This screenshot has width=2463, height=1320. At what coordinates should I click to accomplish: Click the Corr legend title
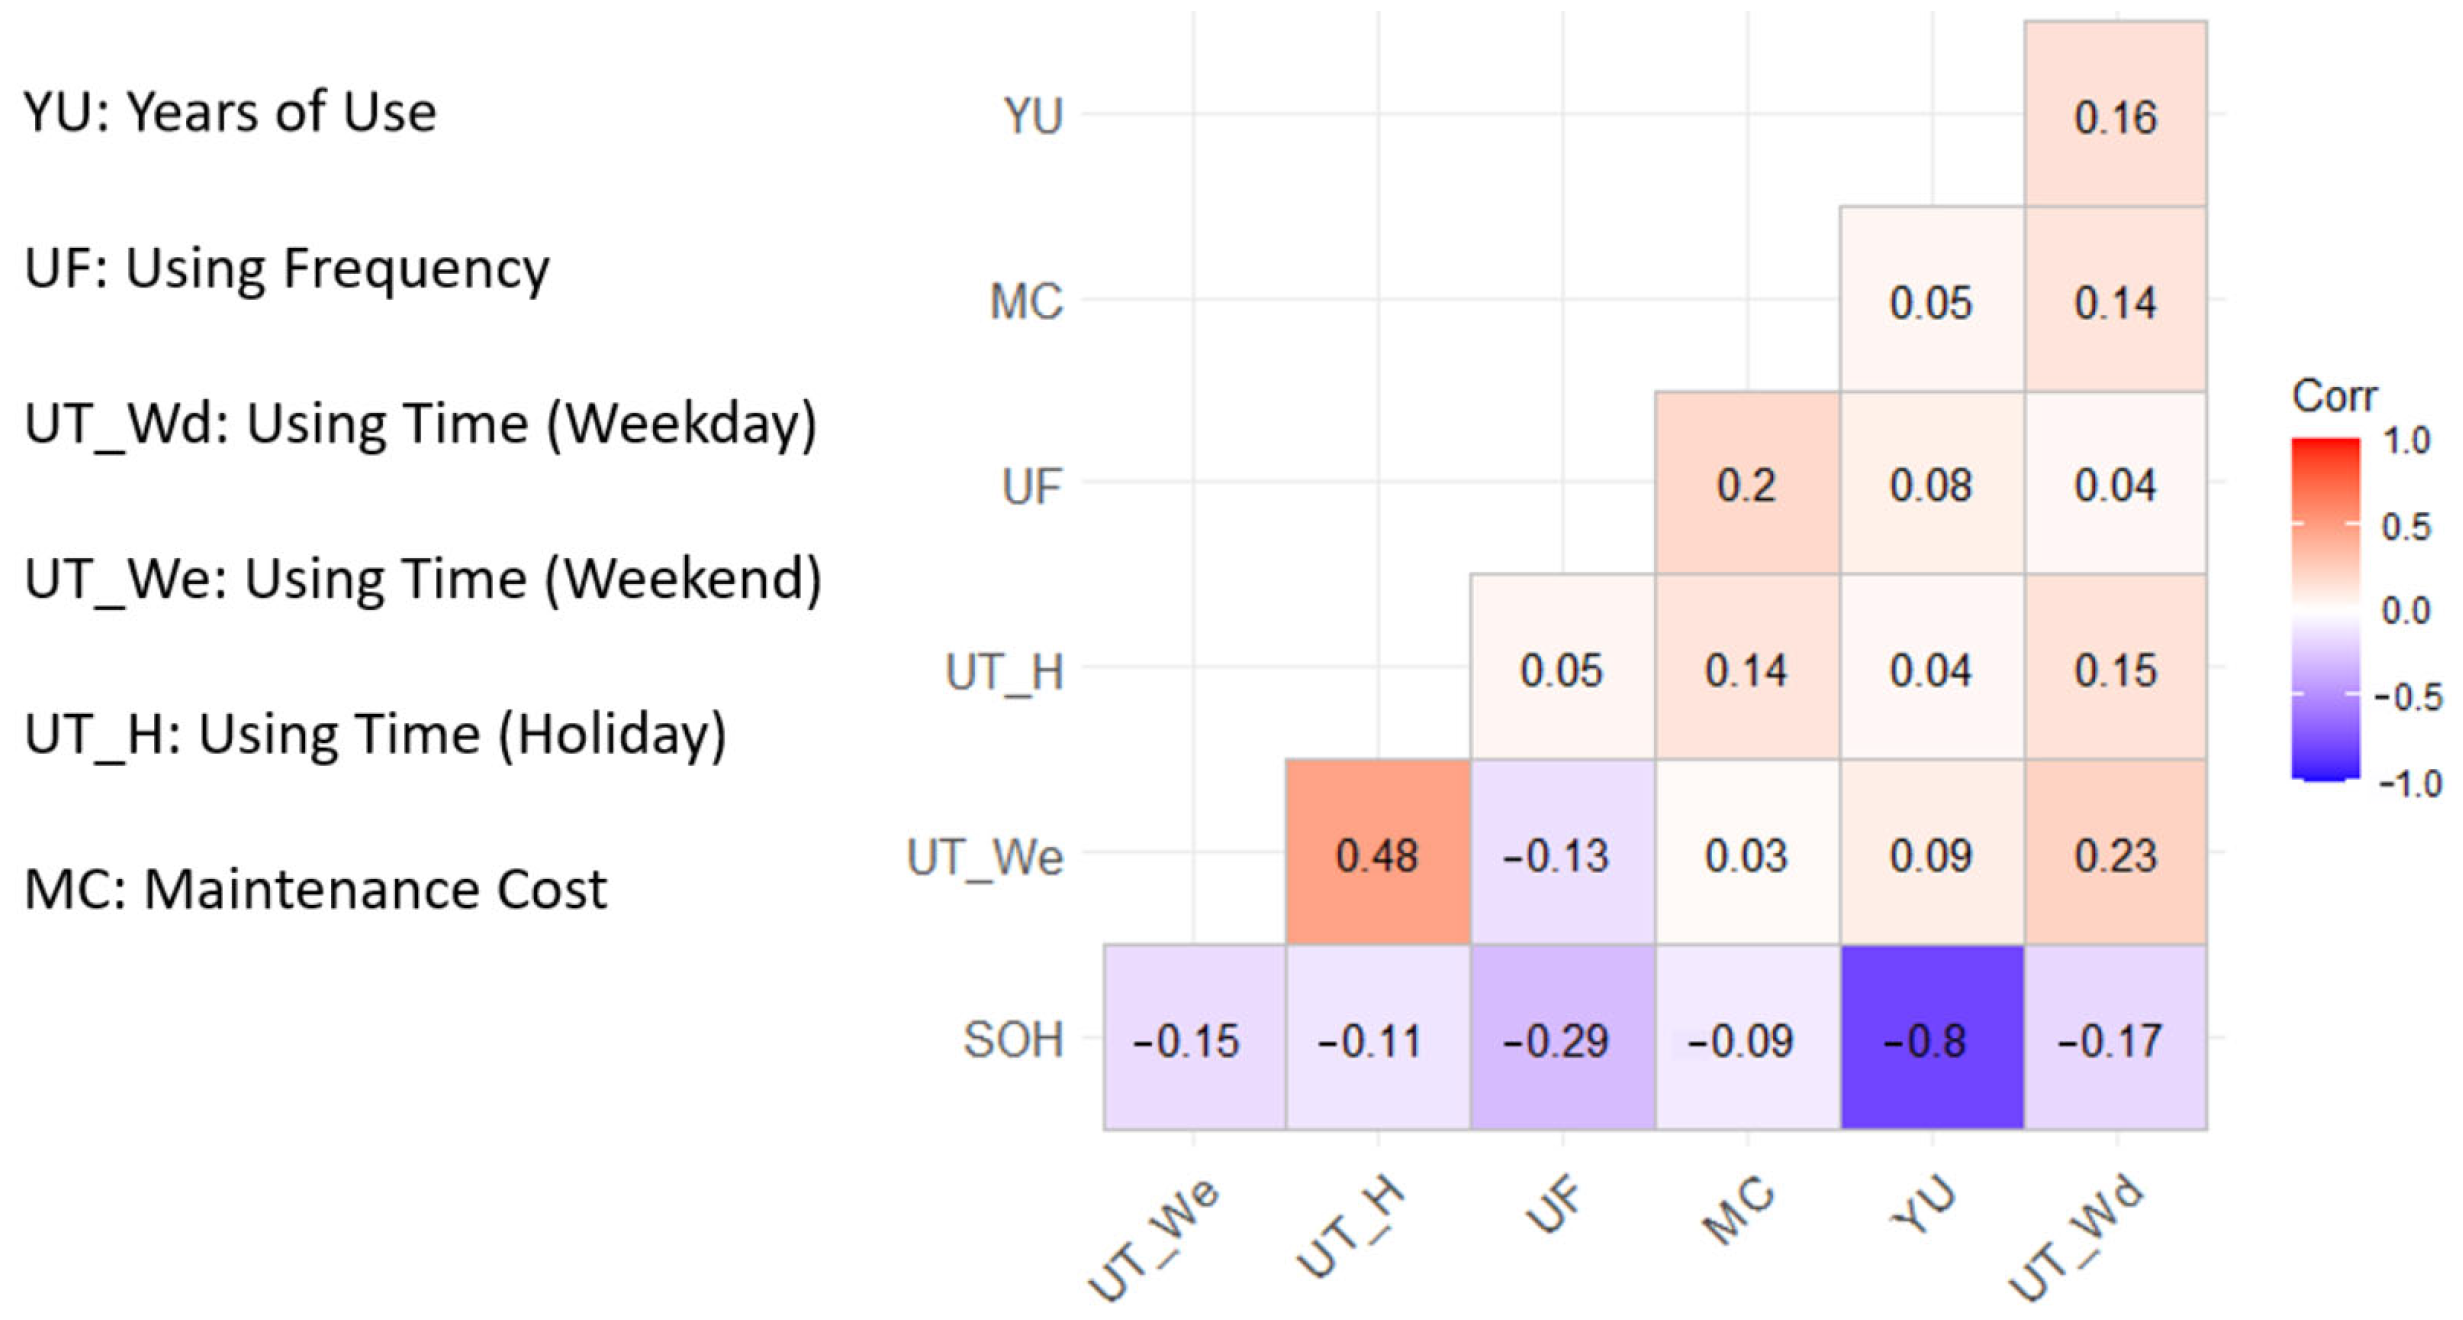[x=2334, y=397]
